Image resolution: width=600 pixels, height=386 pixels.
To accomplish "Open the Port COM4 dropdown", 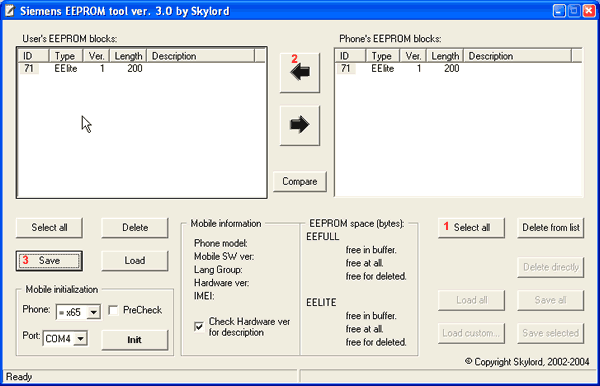I will click(x=80, y=339).
